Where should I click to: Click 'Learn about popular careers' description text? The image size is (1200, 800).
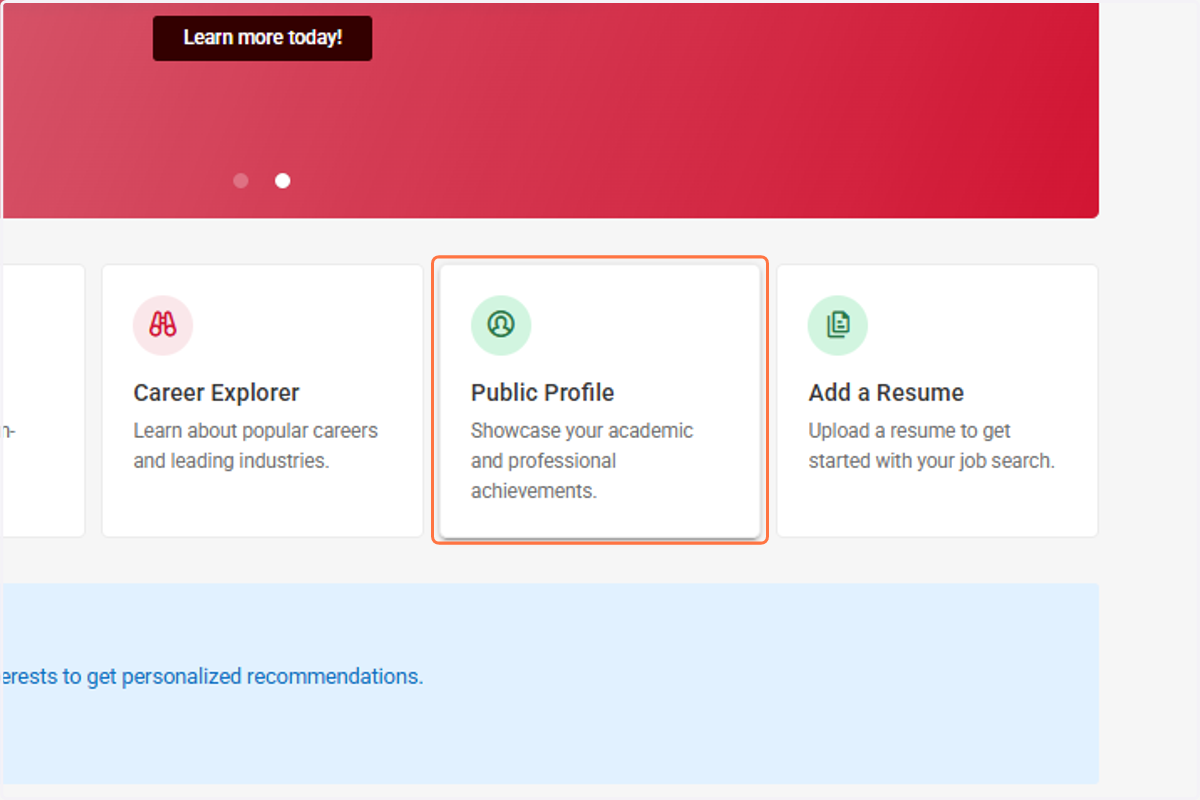pyautogui.click(x=256, y=446)
